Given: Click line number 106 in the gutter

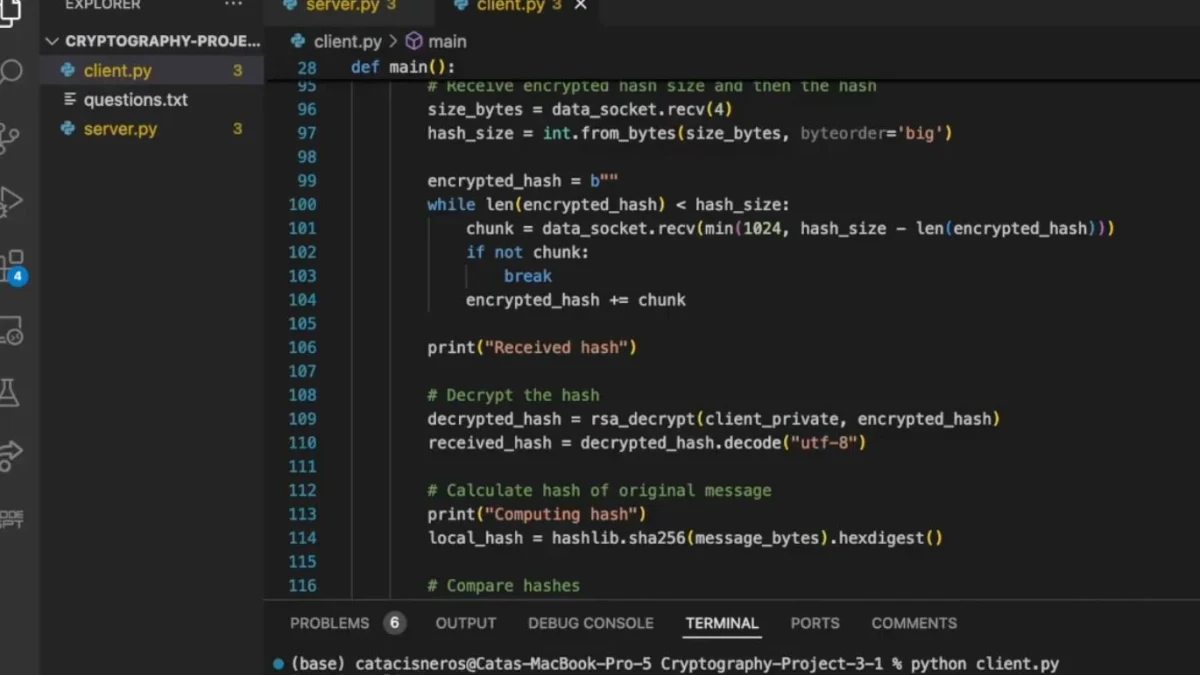Looking at the screenshot, I should pos(302,347).
